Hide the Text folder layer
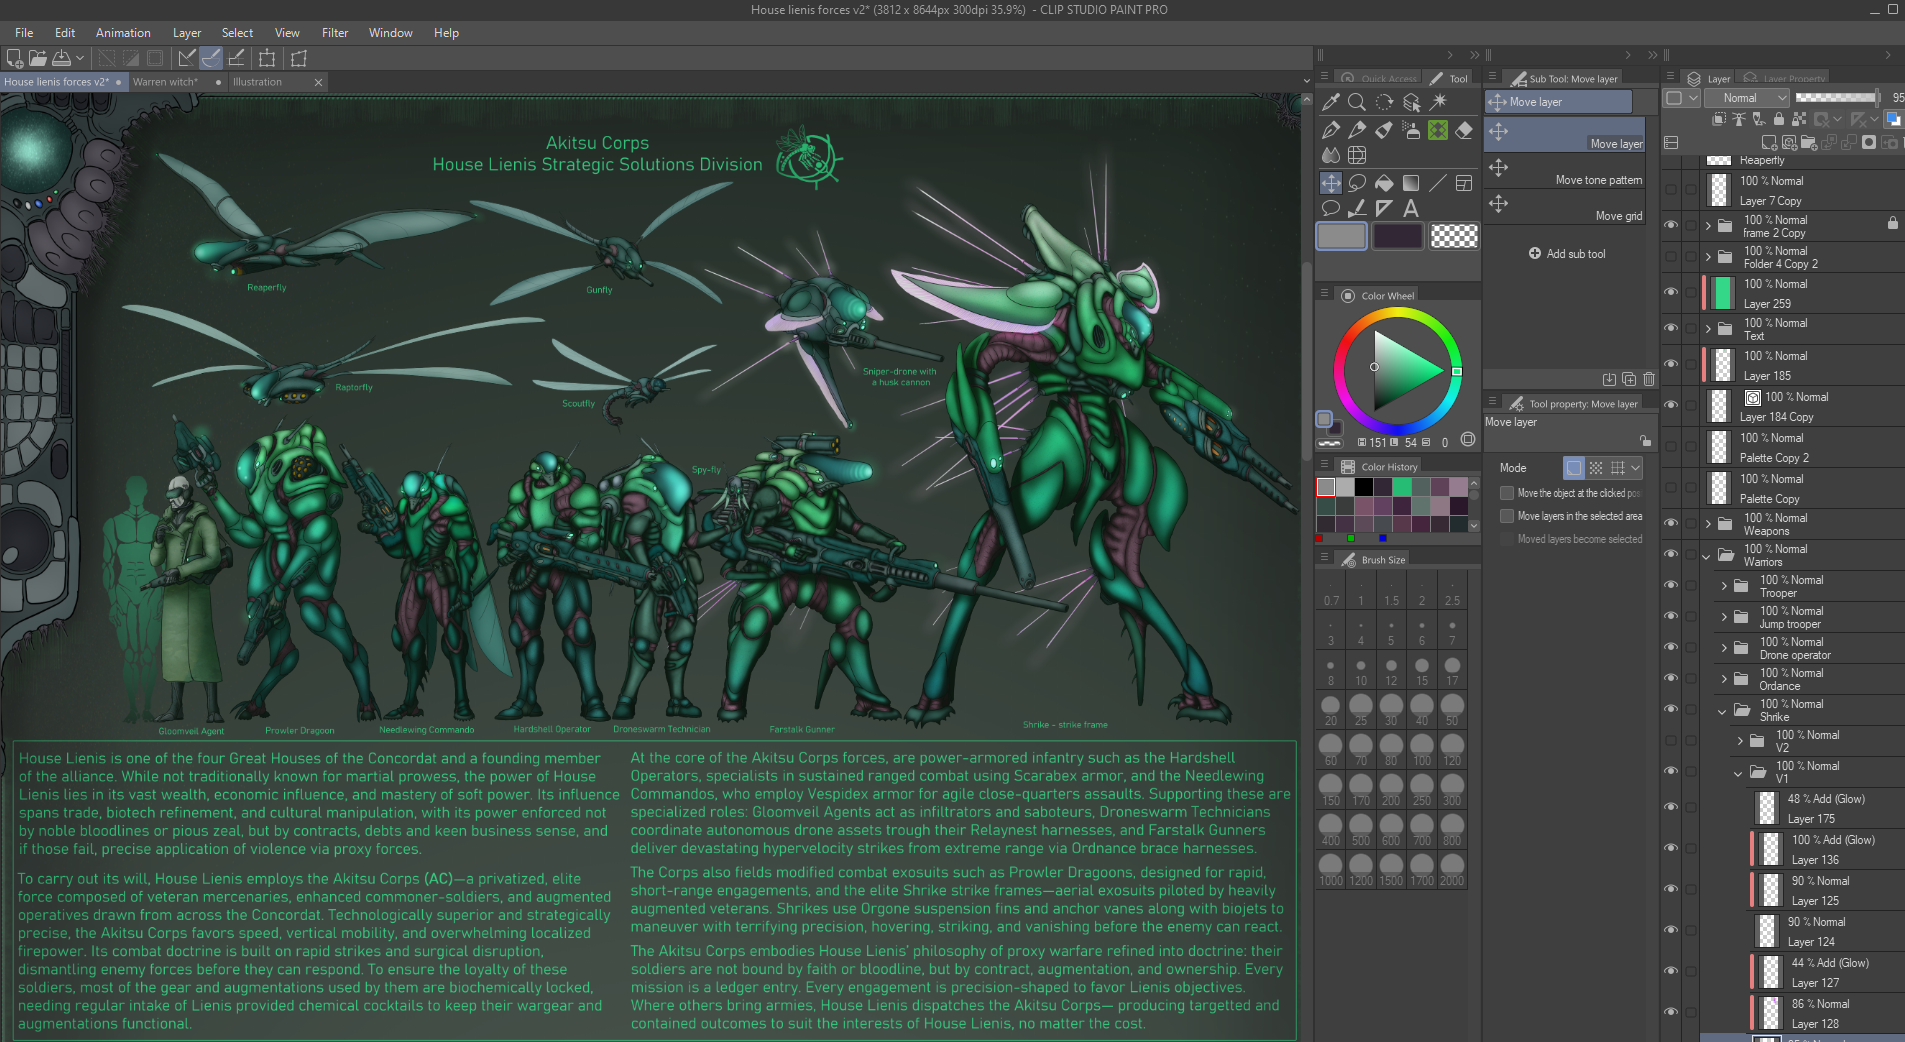1905x1042 pixels. click(x=1671, y=328)
